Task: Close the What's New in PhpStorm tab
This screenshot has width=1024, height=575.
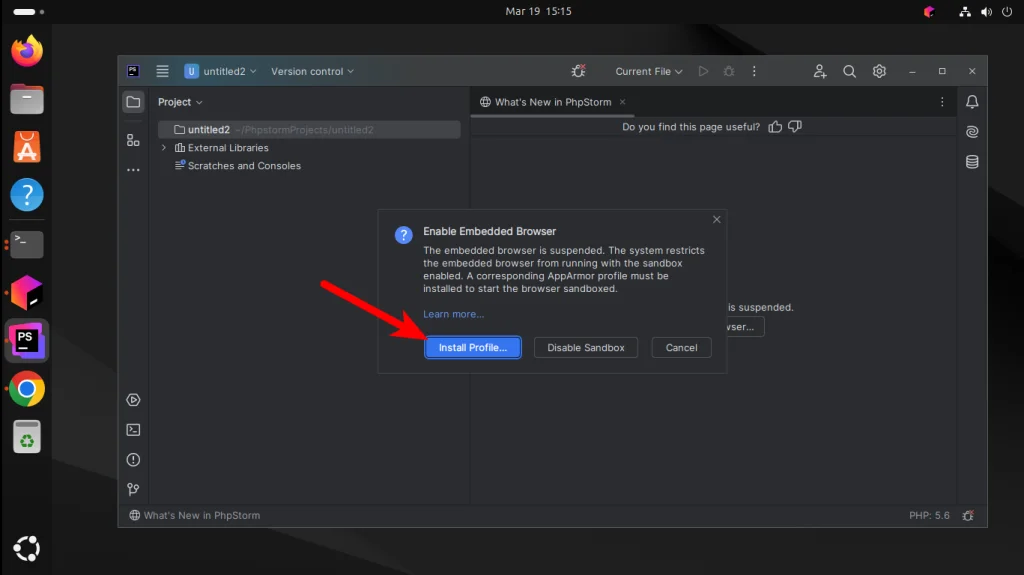Action: pyautogui.click(x=622, y=102)
